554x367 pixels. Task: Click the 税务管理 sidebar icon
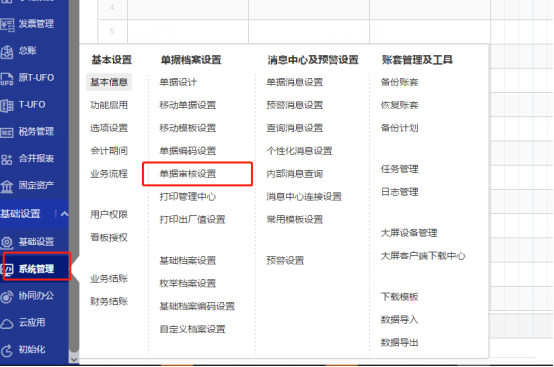[x=7, y=132]
